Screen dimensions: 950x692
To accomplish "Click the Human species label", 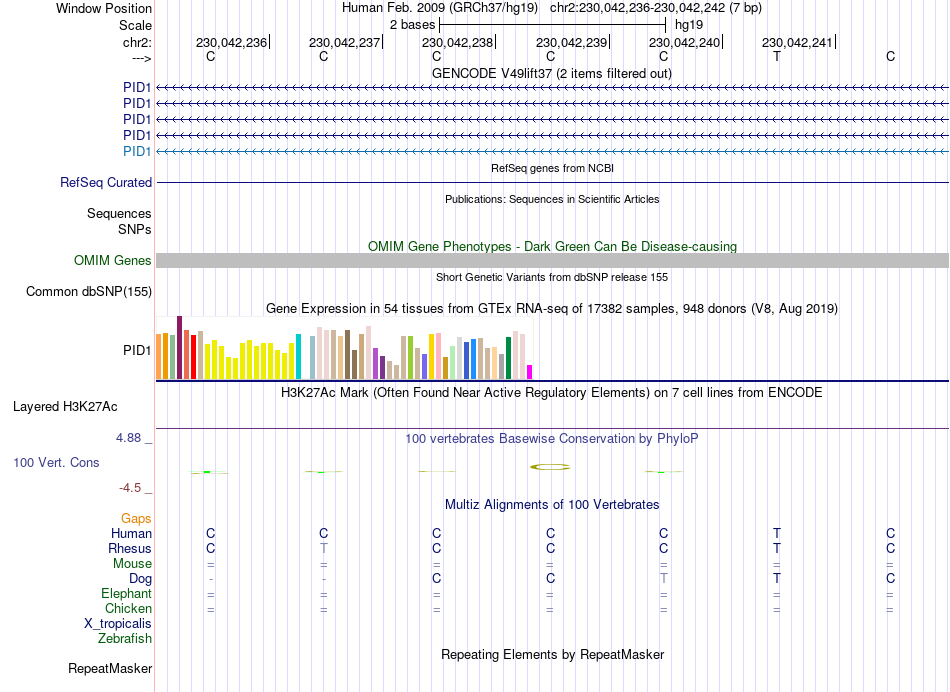I will tap(131, 533).
